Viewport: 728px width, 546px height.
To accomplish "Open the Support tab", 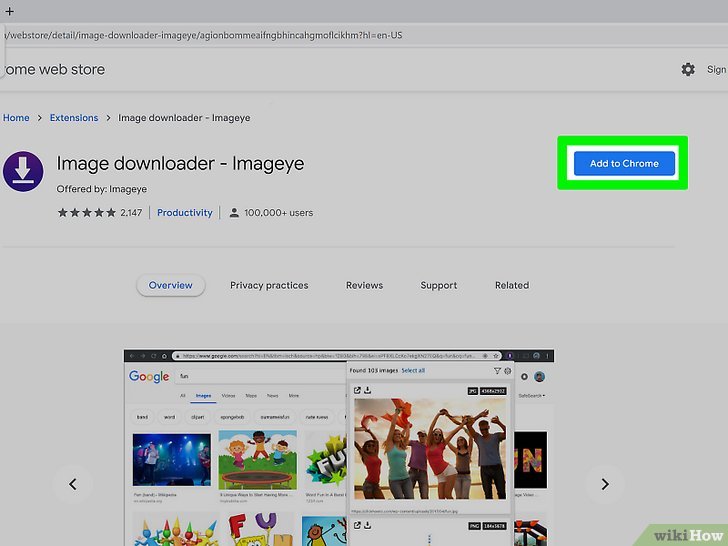I will pos(439,286).
